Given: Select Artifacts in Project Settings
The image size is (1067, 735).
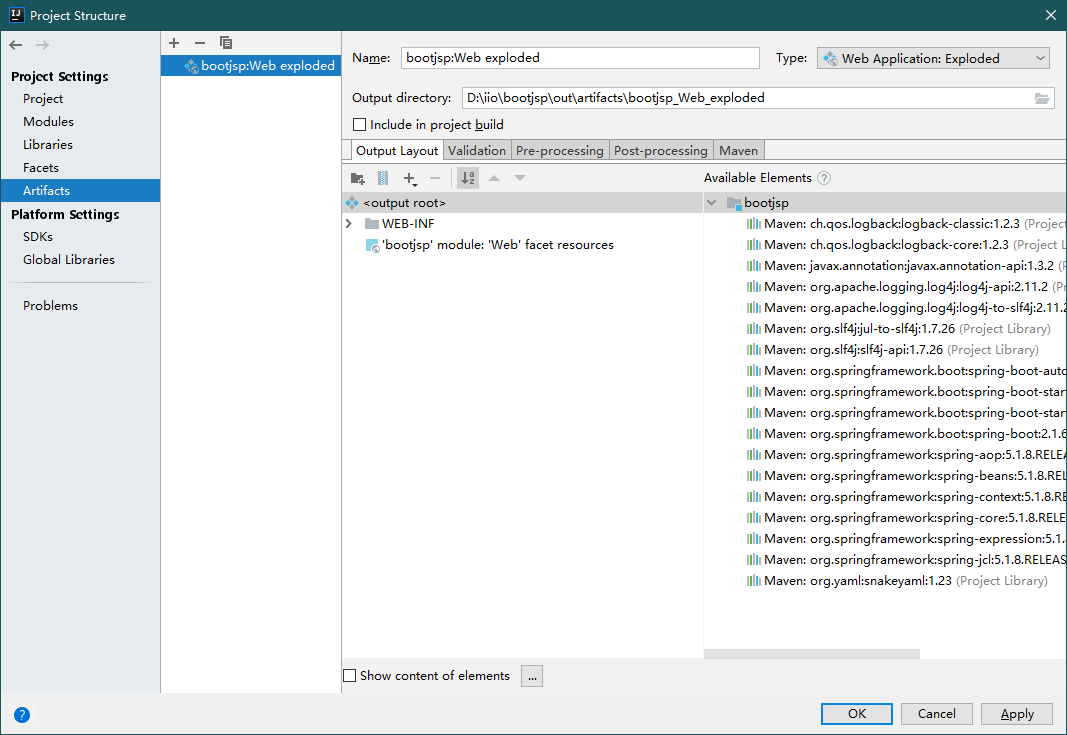Looking at the screenshot, I should 80,191.
